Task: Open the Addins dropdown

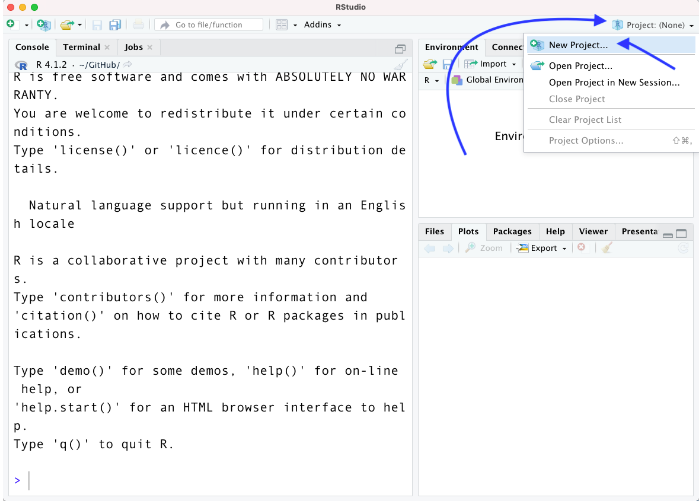Action: pyautogui.click(x=322, y=24)
